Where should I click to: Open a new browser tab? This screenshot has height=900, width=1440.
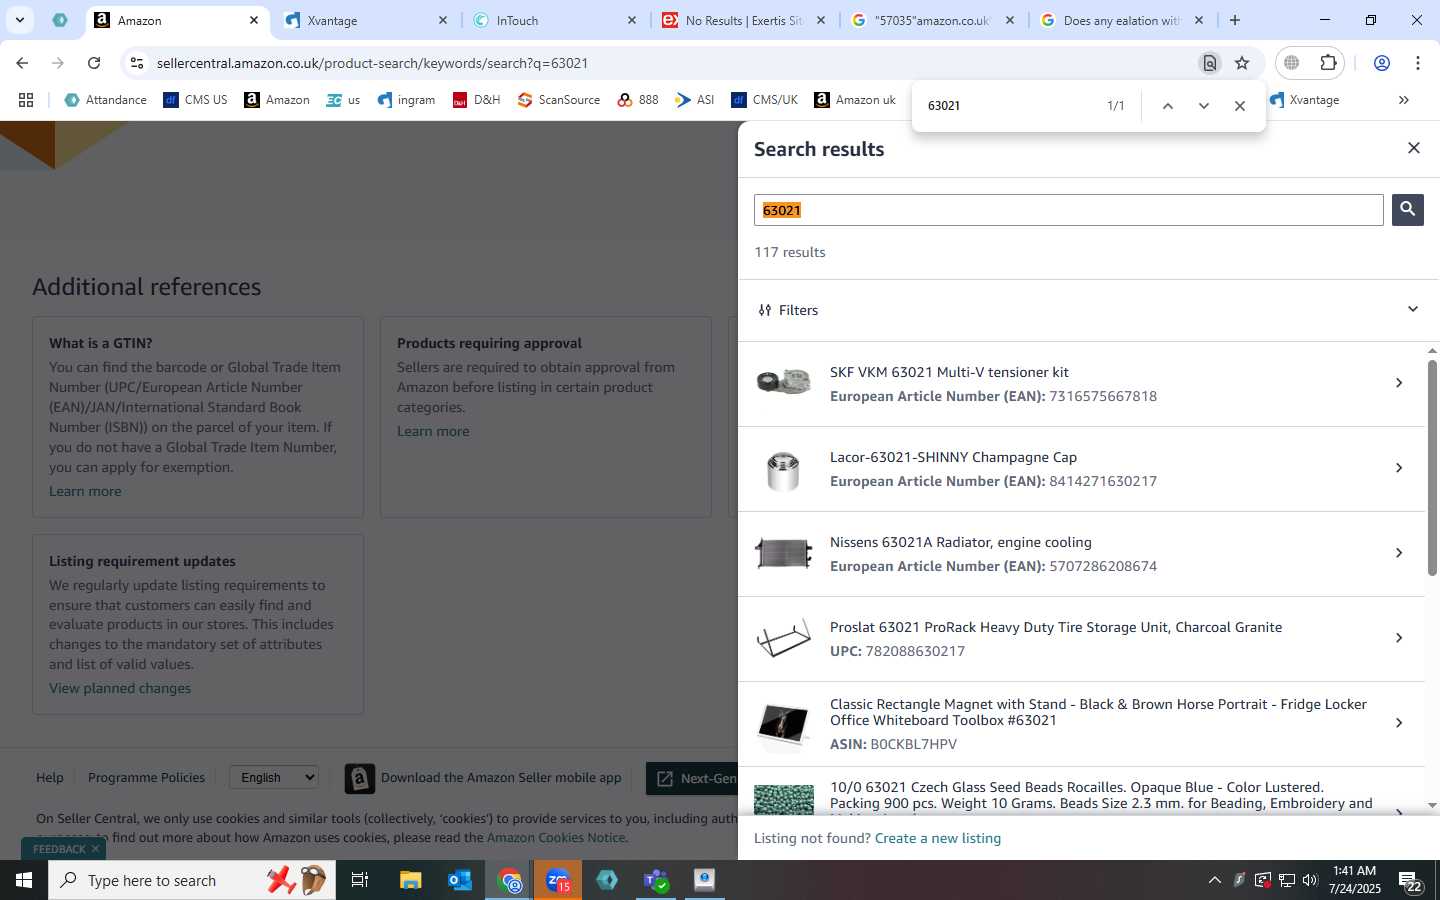pyautogui.click(x=1235, y=20)
